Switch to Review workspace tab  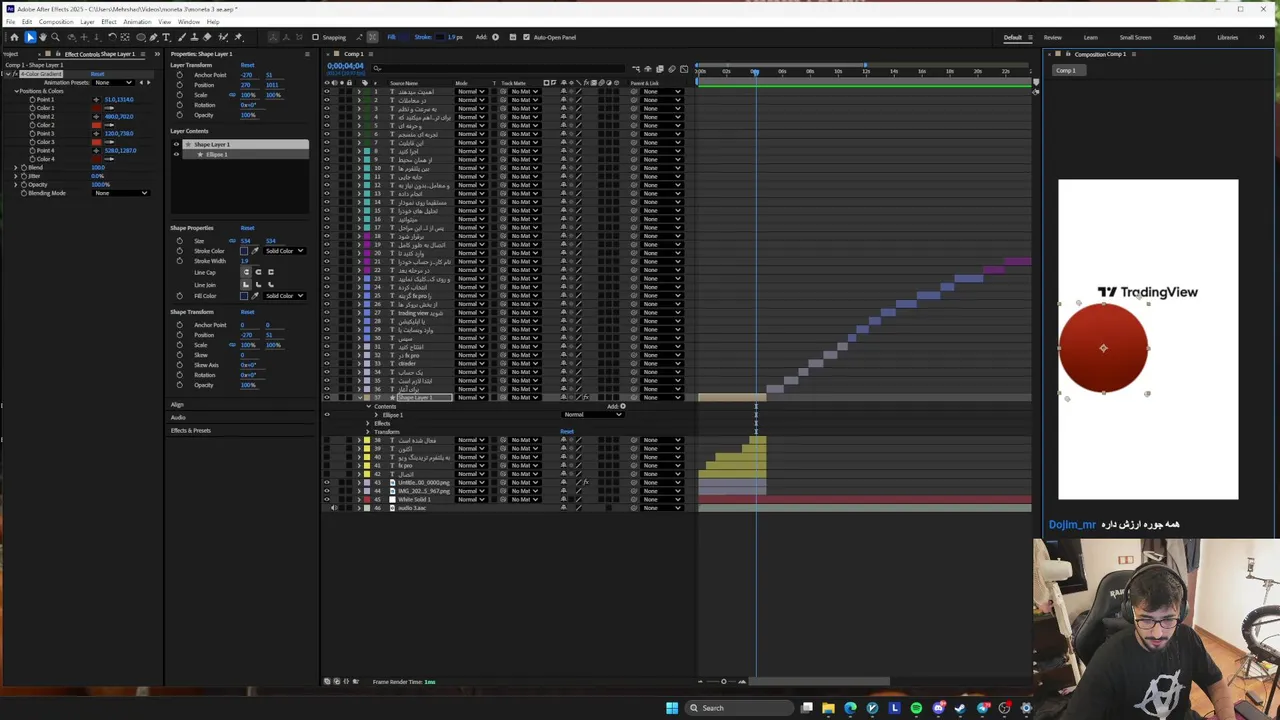1052,37
